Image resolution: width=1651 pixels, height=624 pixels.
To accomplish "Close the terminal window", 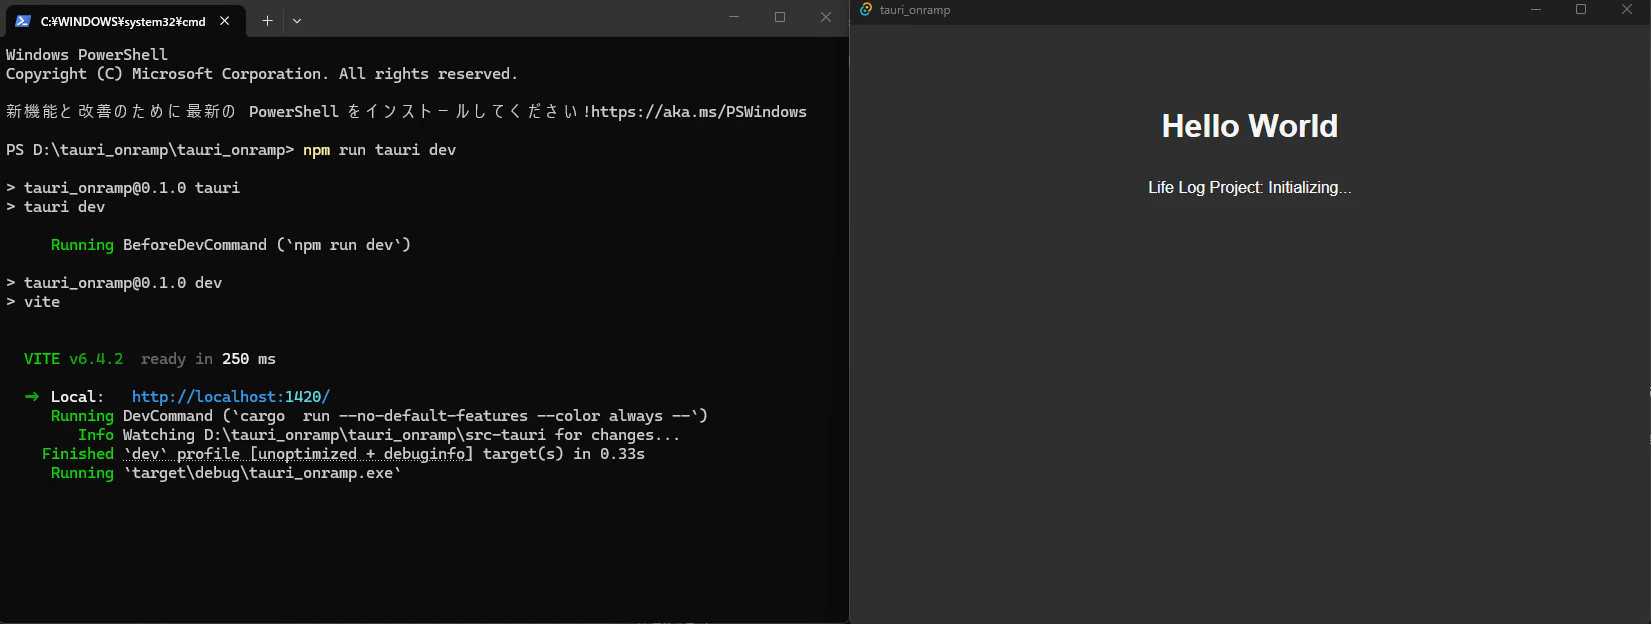I will (x=826, y=17).
